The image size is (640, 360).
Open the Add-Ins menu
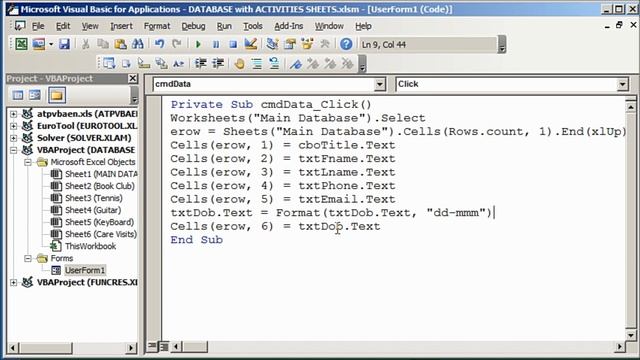[x=289, y=26]
